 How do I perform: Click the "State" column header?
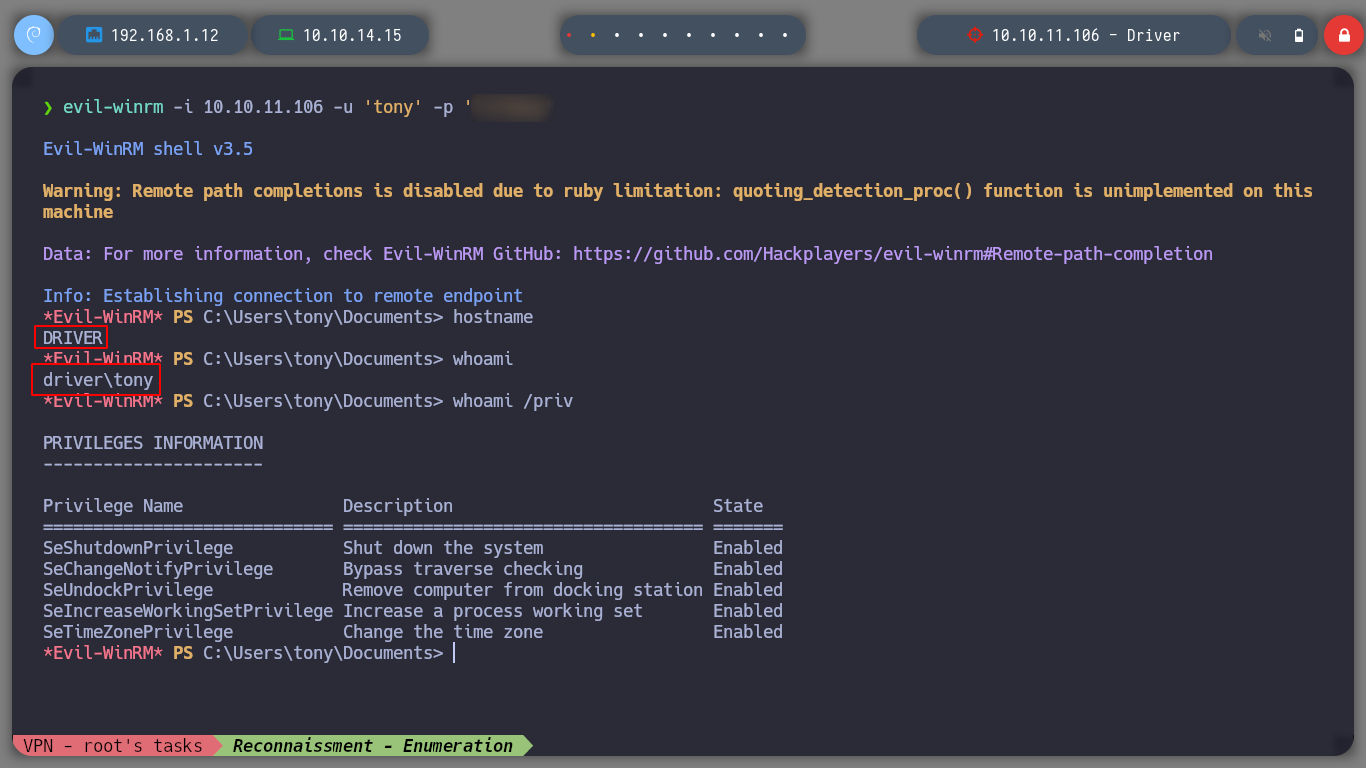click(x=738, y=506)
